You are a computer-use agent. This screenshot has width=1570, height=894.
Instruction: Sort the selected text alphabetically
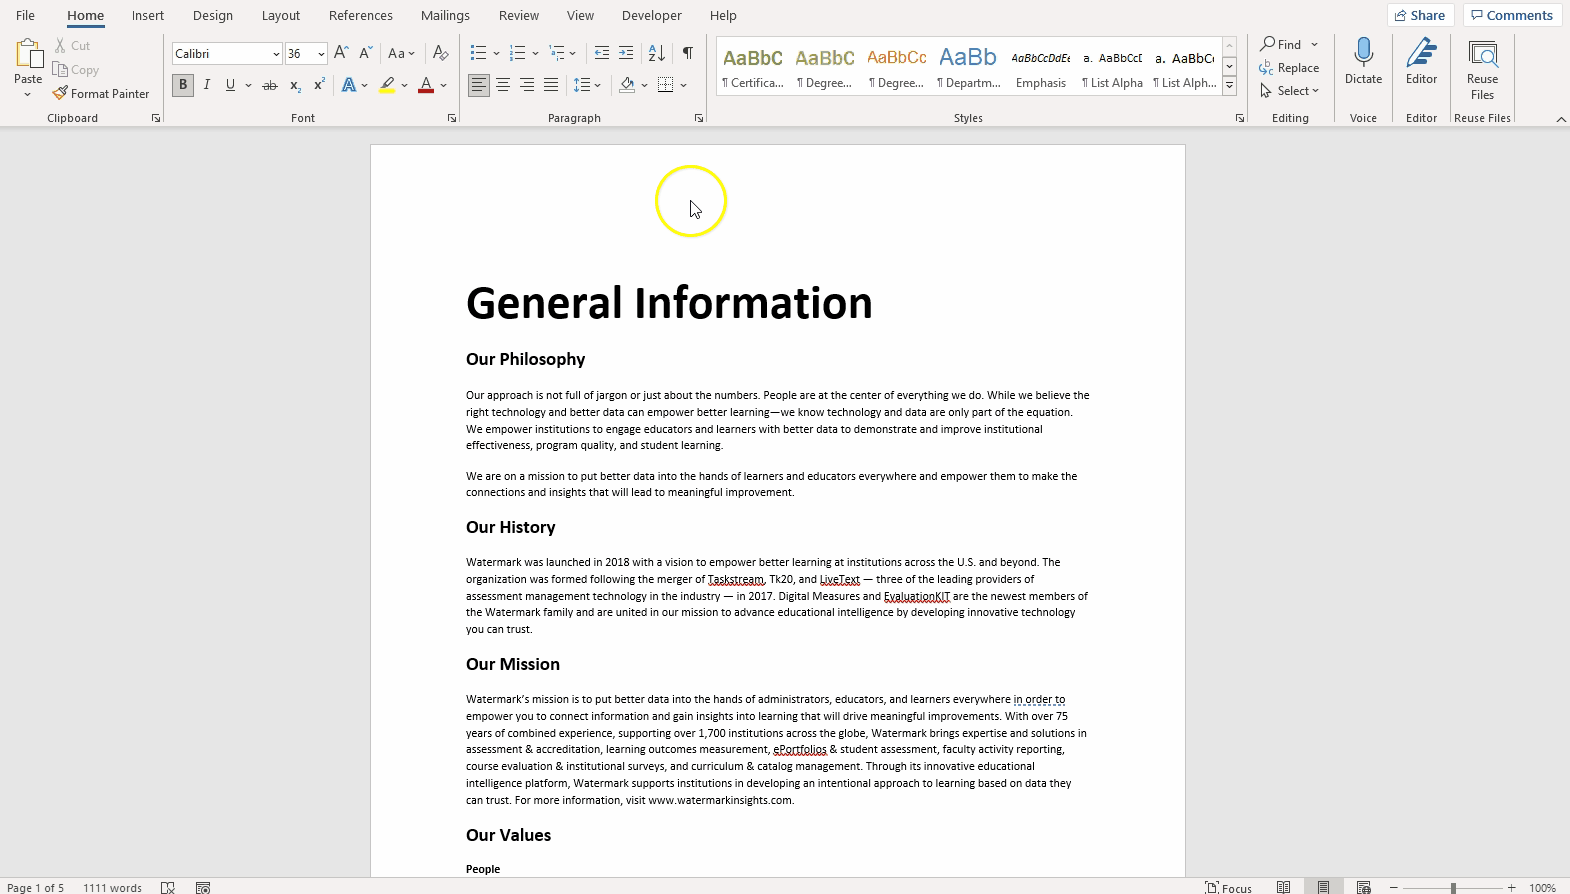click(x=657, y=53)
